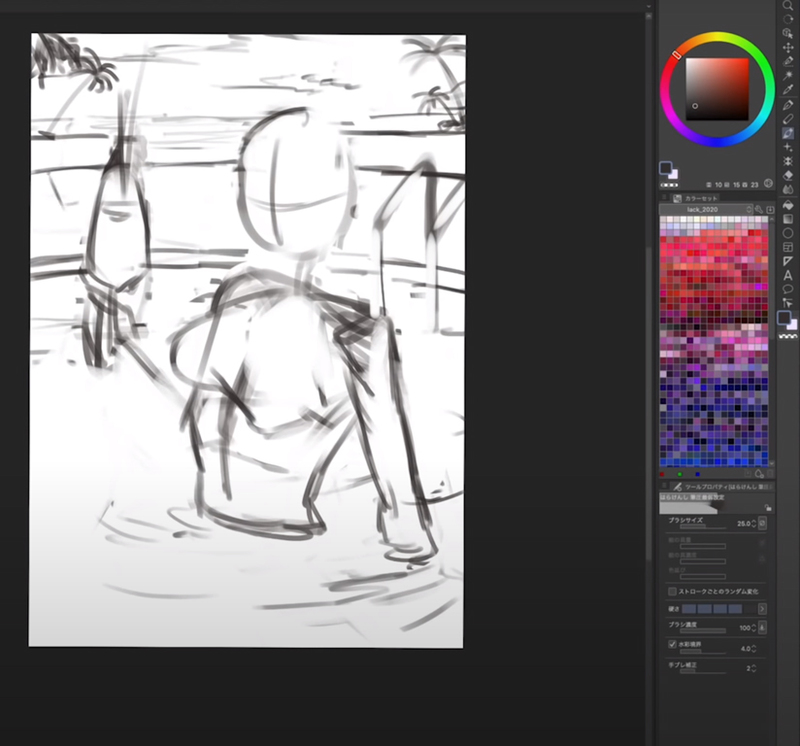Click the import color set button

pyautogui.click(x=771, y=210)
